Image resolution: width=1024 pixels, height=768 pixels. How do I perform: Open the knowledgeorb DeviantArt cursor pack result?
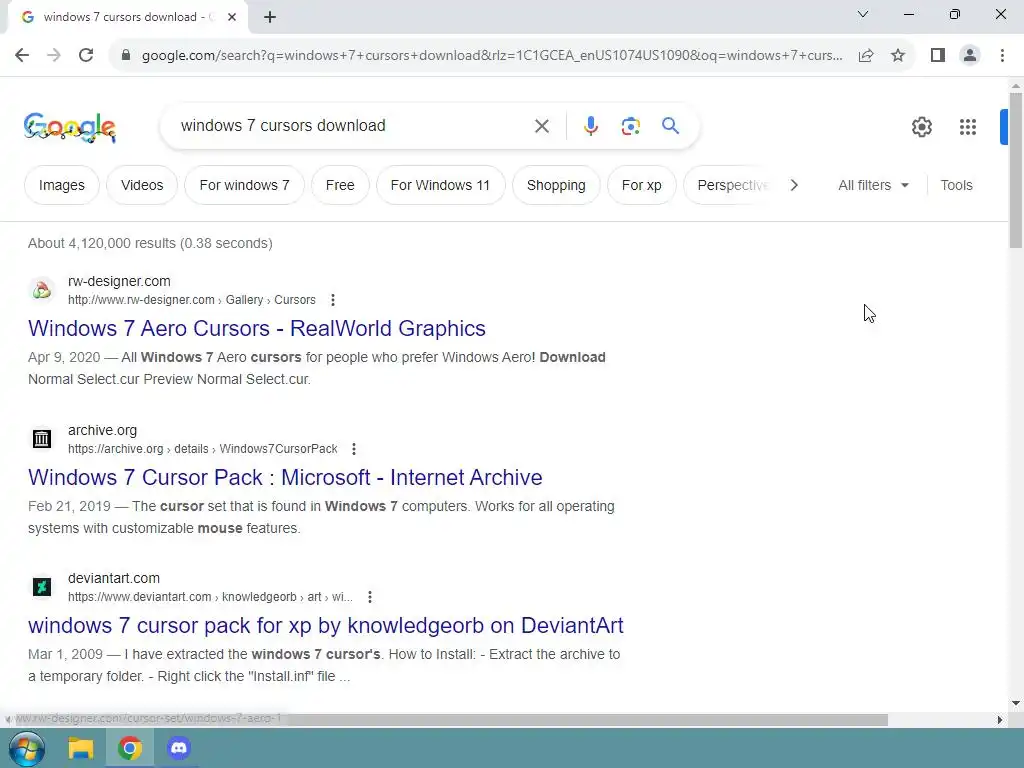pos(325,625)
